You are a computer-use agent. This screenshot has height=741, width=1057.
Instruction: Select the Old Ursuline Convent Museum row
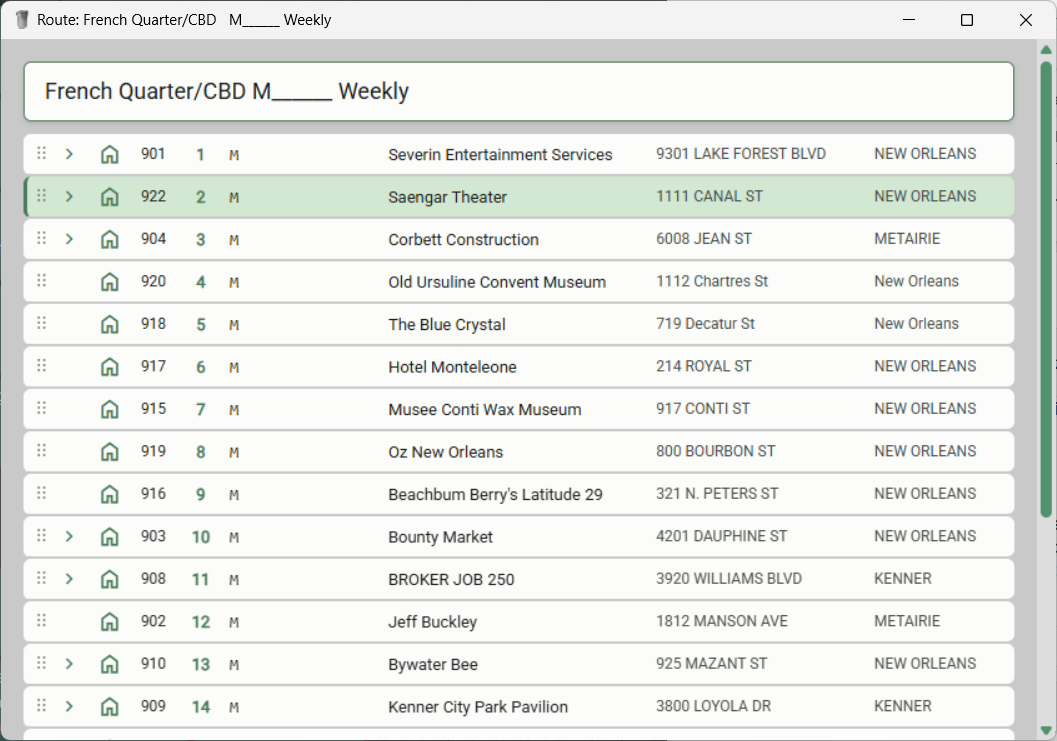(496, 282)
